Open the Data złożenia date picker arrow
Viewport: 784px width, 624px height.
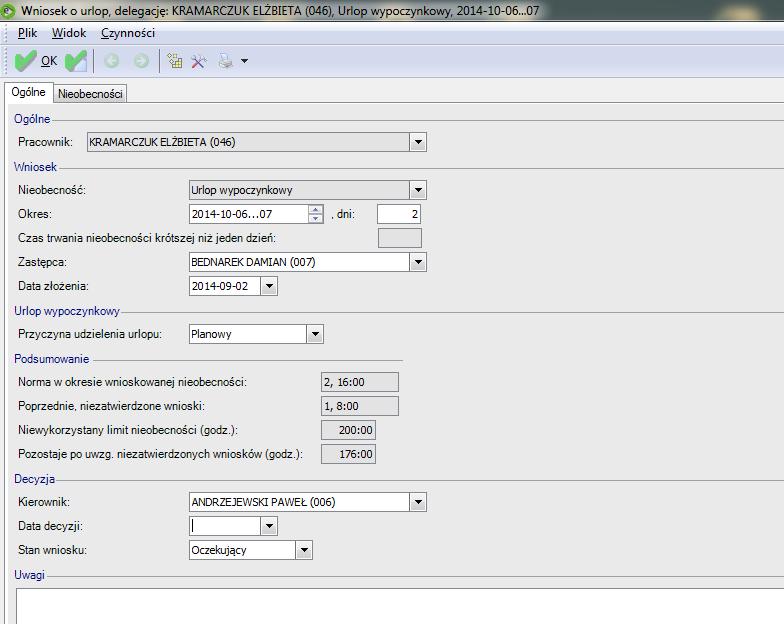pos(269,286)
